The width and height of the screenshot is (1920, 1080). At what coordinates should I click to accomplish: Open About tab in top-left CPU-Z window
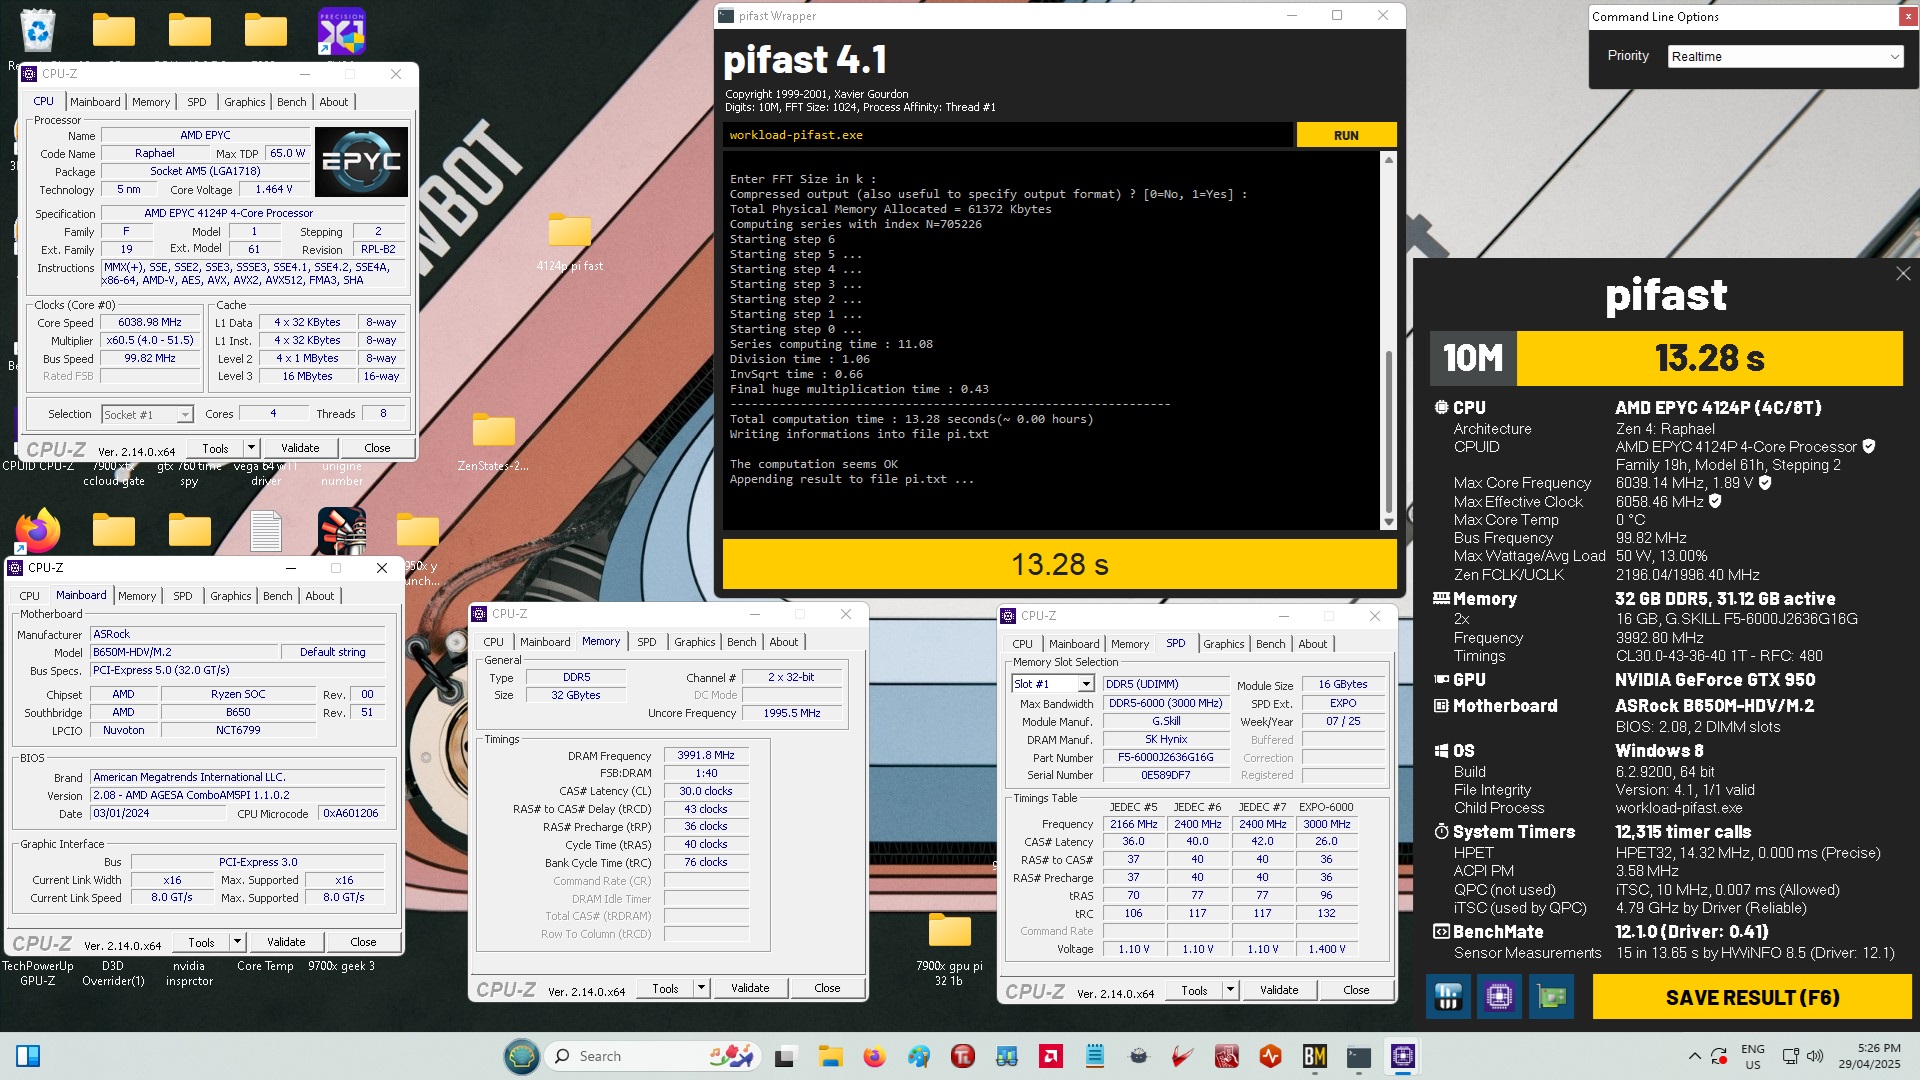333,102
